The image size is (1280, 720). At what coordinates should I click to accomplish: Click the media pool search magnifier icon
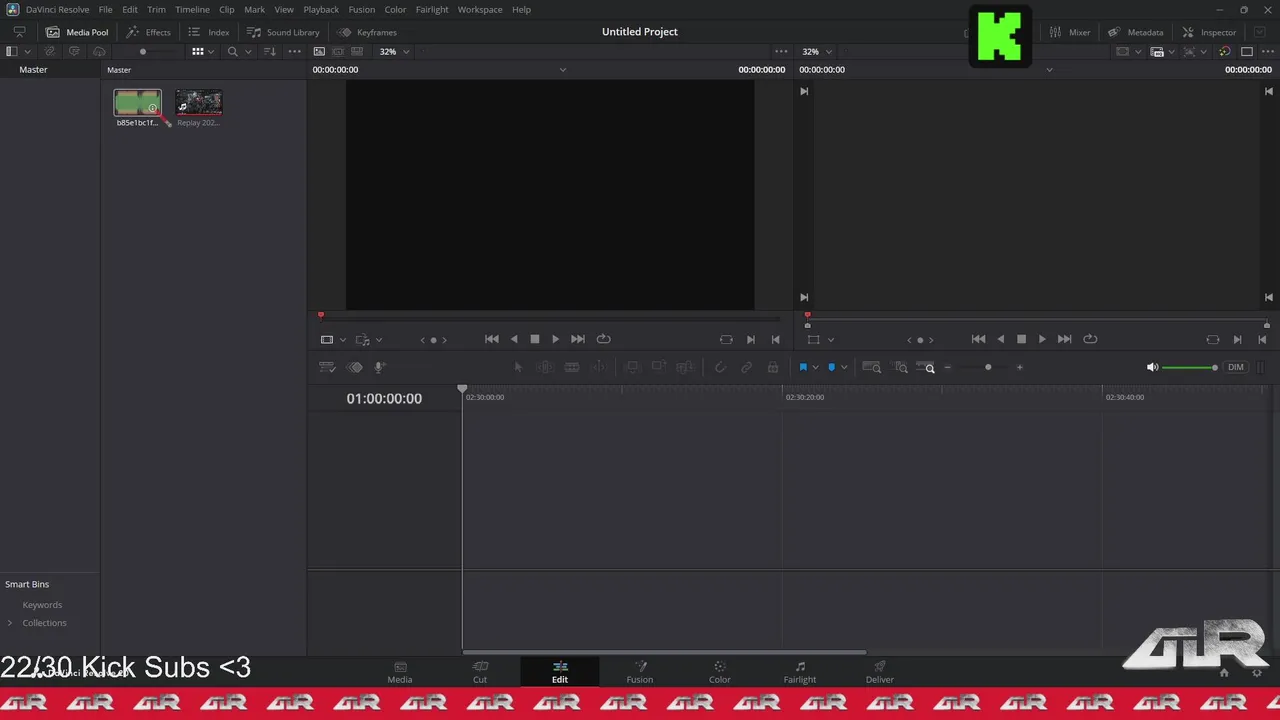pos(233,51)
